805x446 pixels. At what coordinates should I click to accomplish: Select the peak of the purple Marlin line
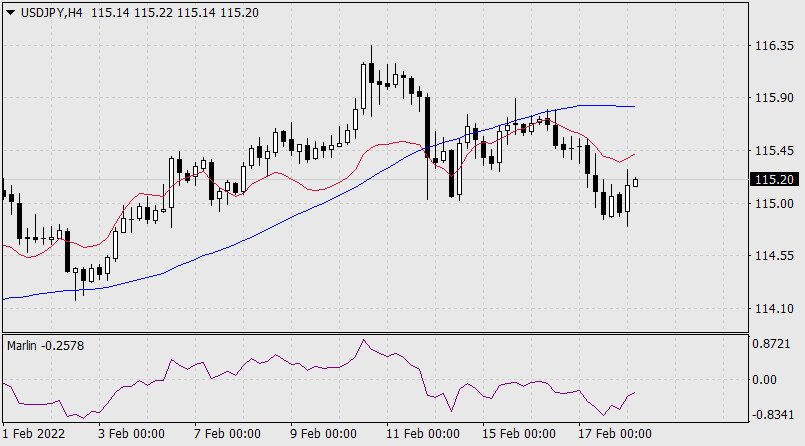tap(363, 340)
